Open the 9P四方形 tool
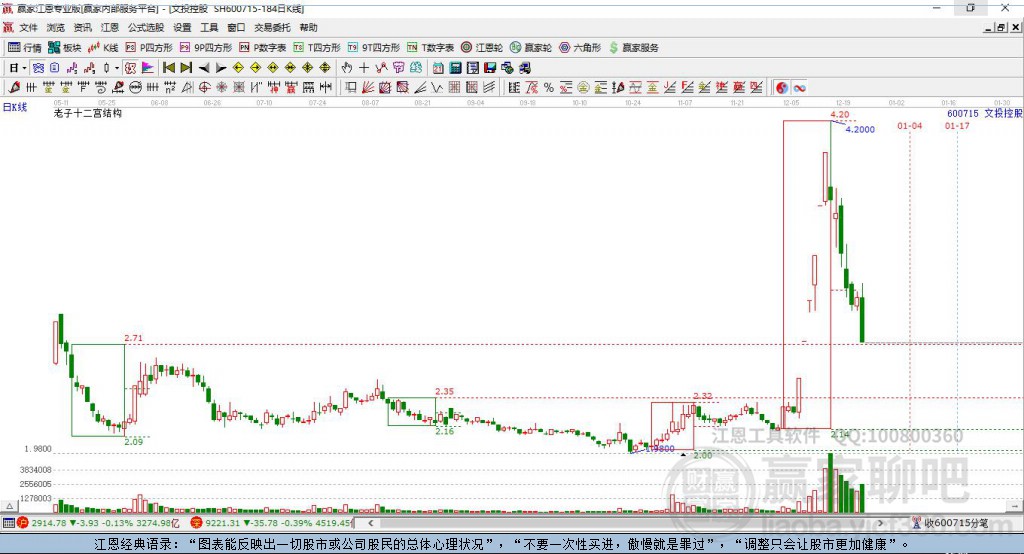 (205, 48)
